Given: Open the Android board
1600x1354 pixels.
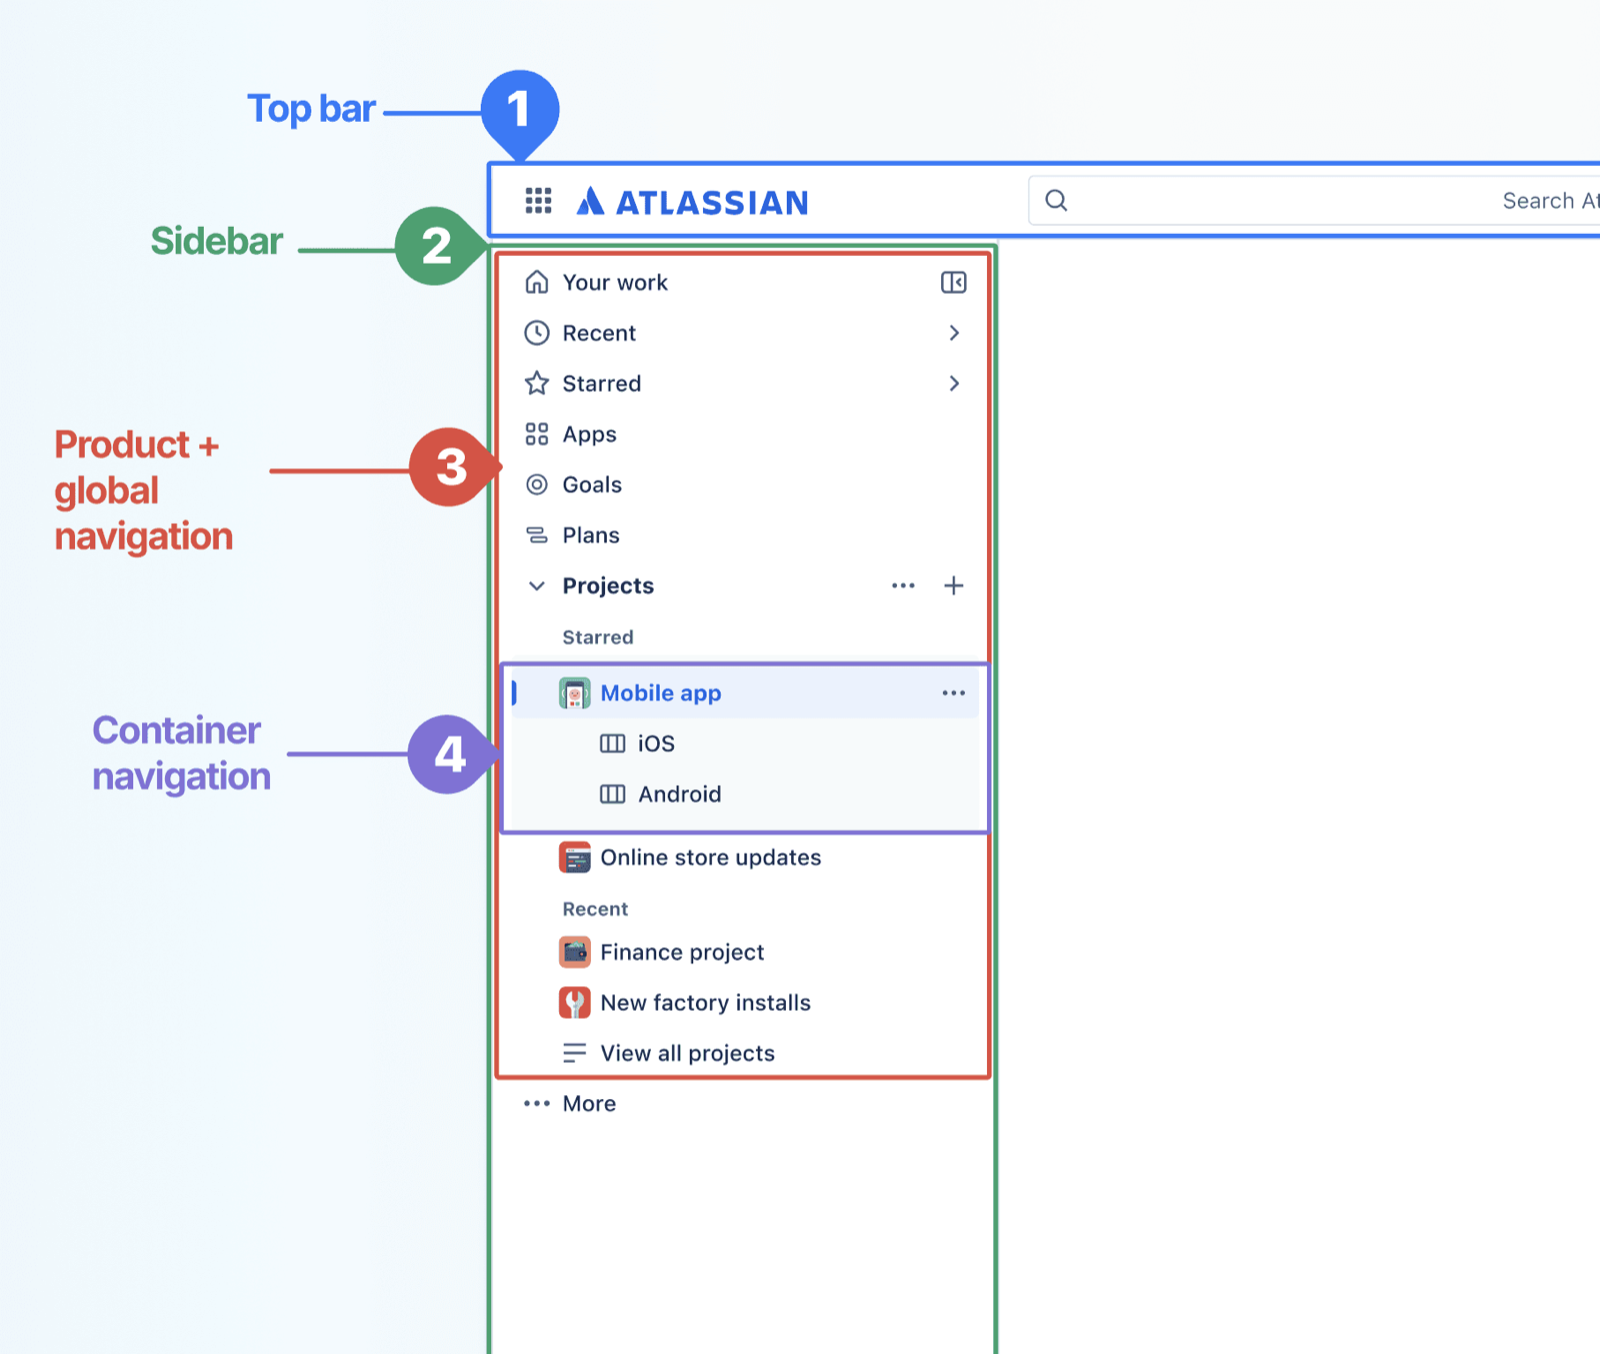Looking at the screenshot, I should pos(680,794).
